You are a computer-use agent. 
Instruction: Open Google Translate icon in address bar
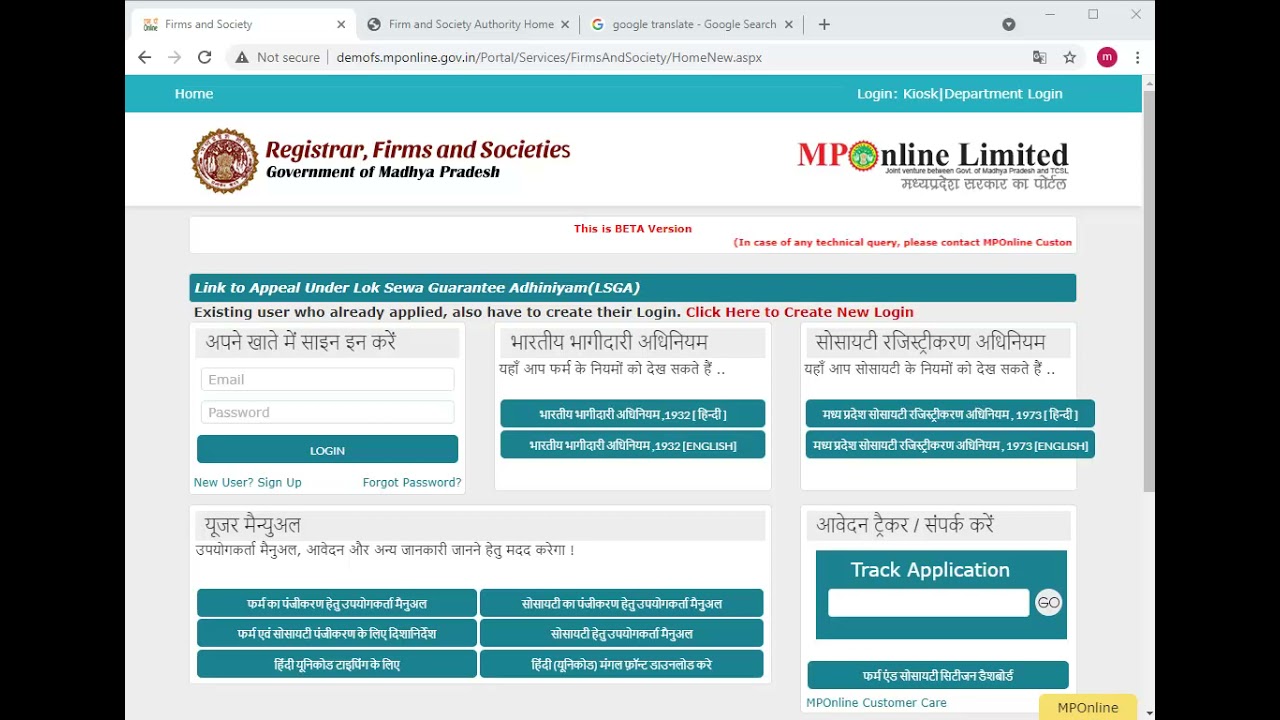point(1040,57)
